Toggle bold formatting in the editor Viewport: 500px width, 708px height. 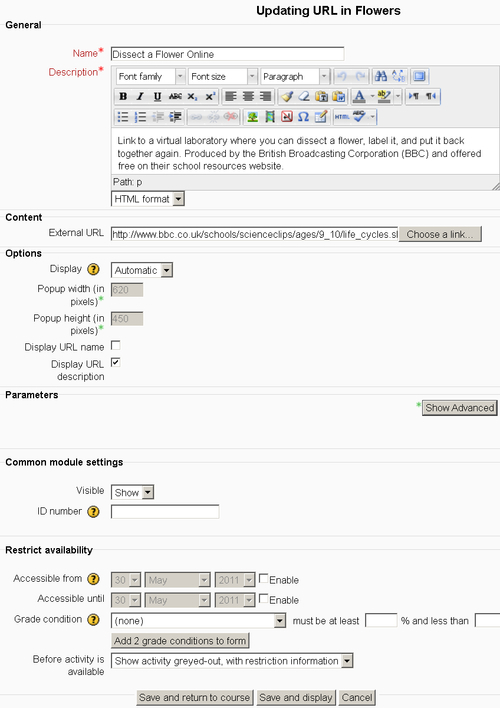tap(123, 96)
